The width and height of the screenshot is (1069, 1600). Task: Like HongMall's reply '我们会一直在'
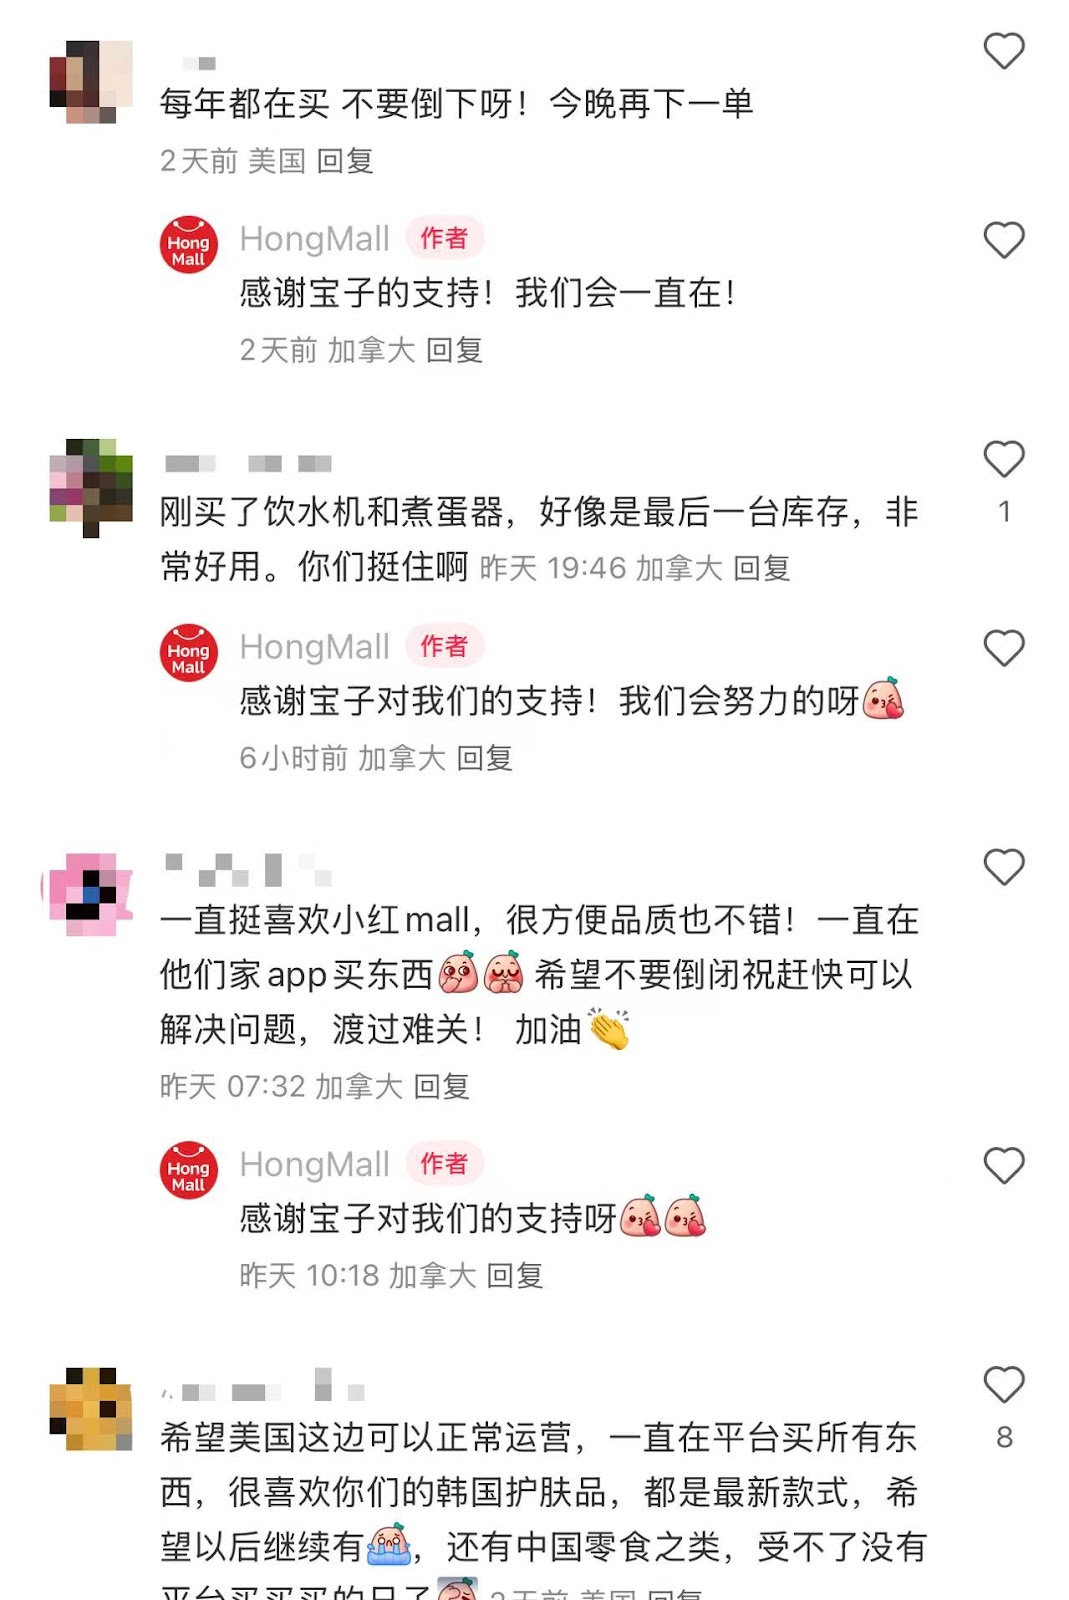coord(1004,240)
